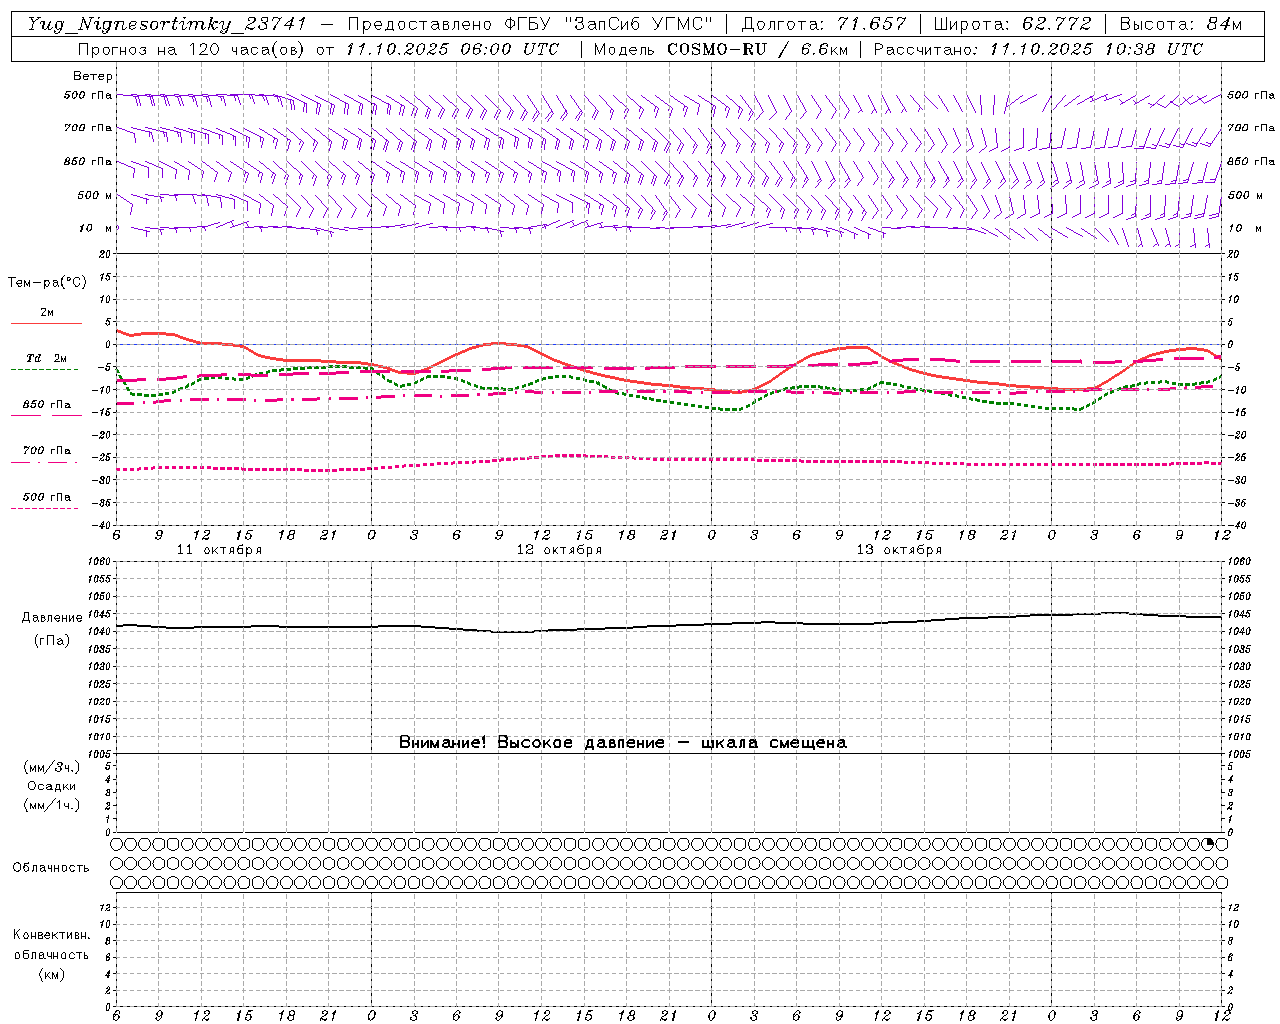
Task: Select the 2м legend label above red line
Action: point(47,313)
